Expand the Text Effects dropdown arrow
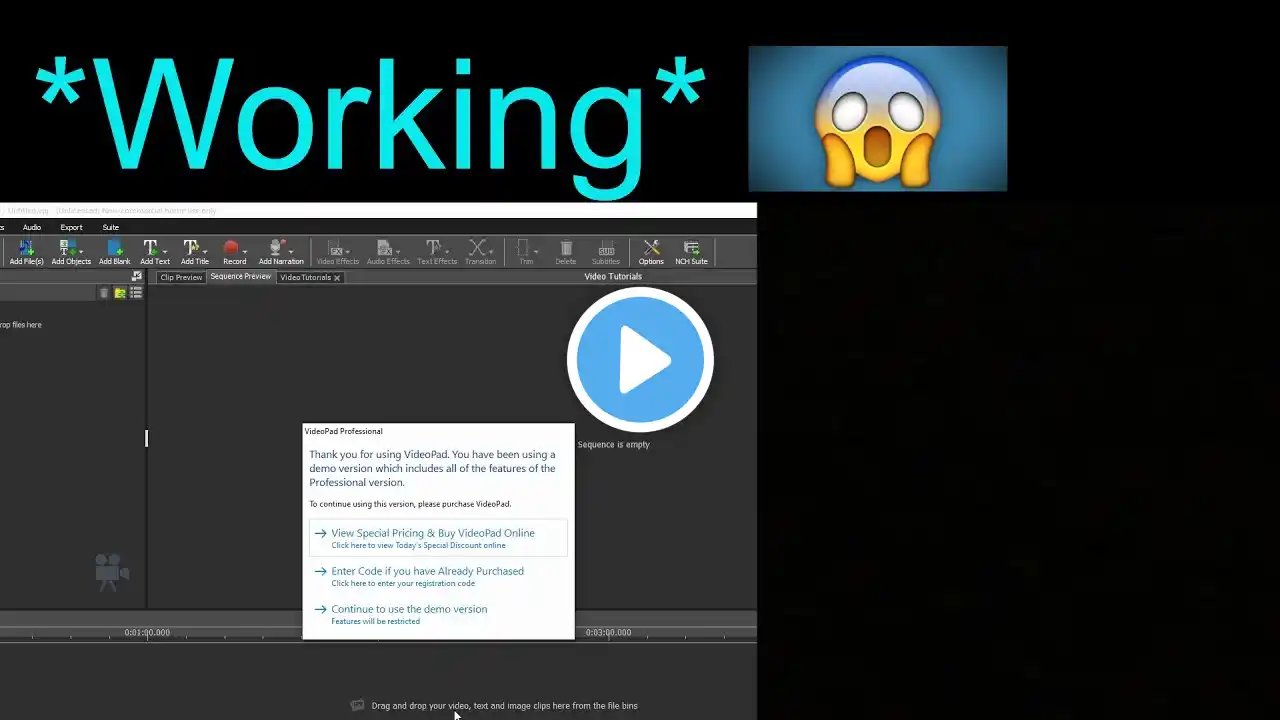This screenshot has height=720, width=1280. (447, 251)
